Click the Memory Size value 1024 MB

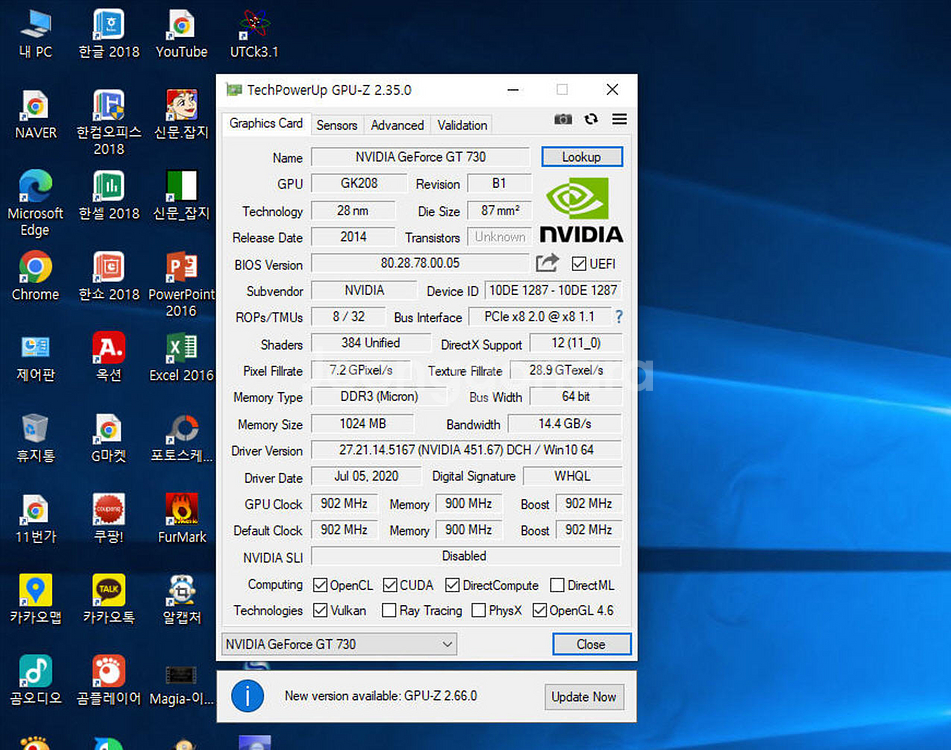click(362, 424)
